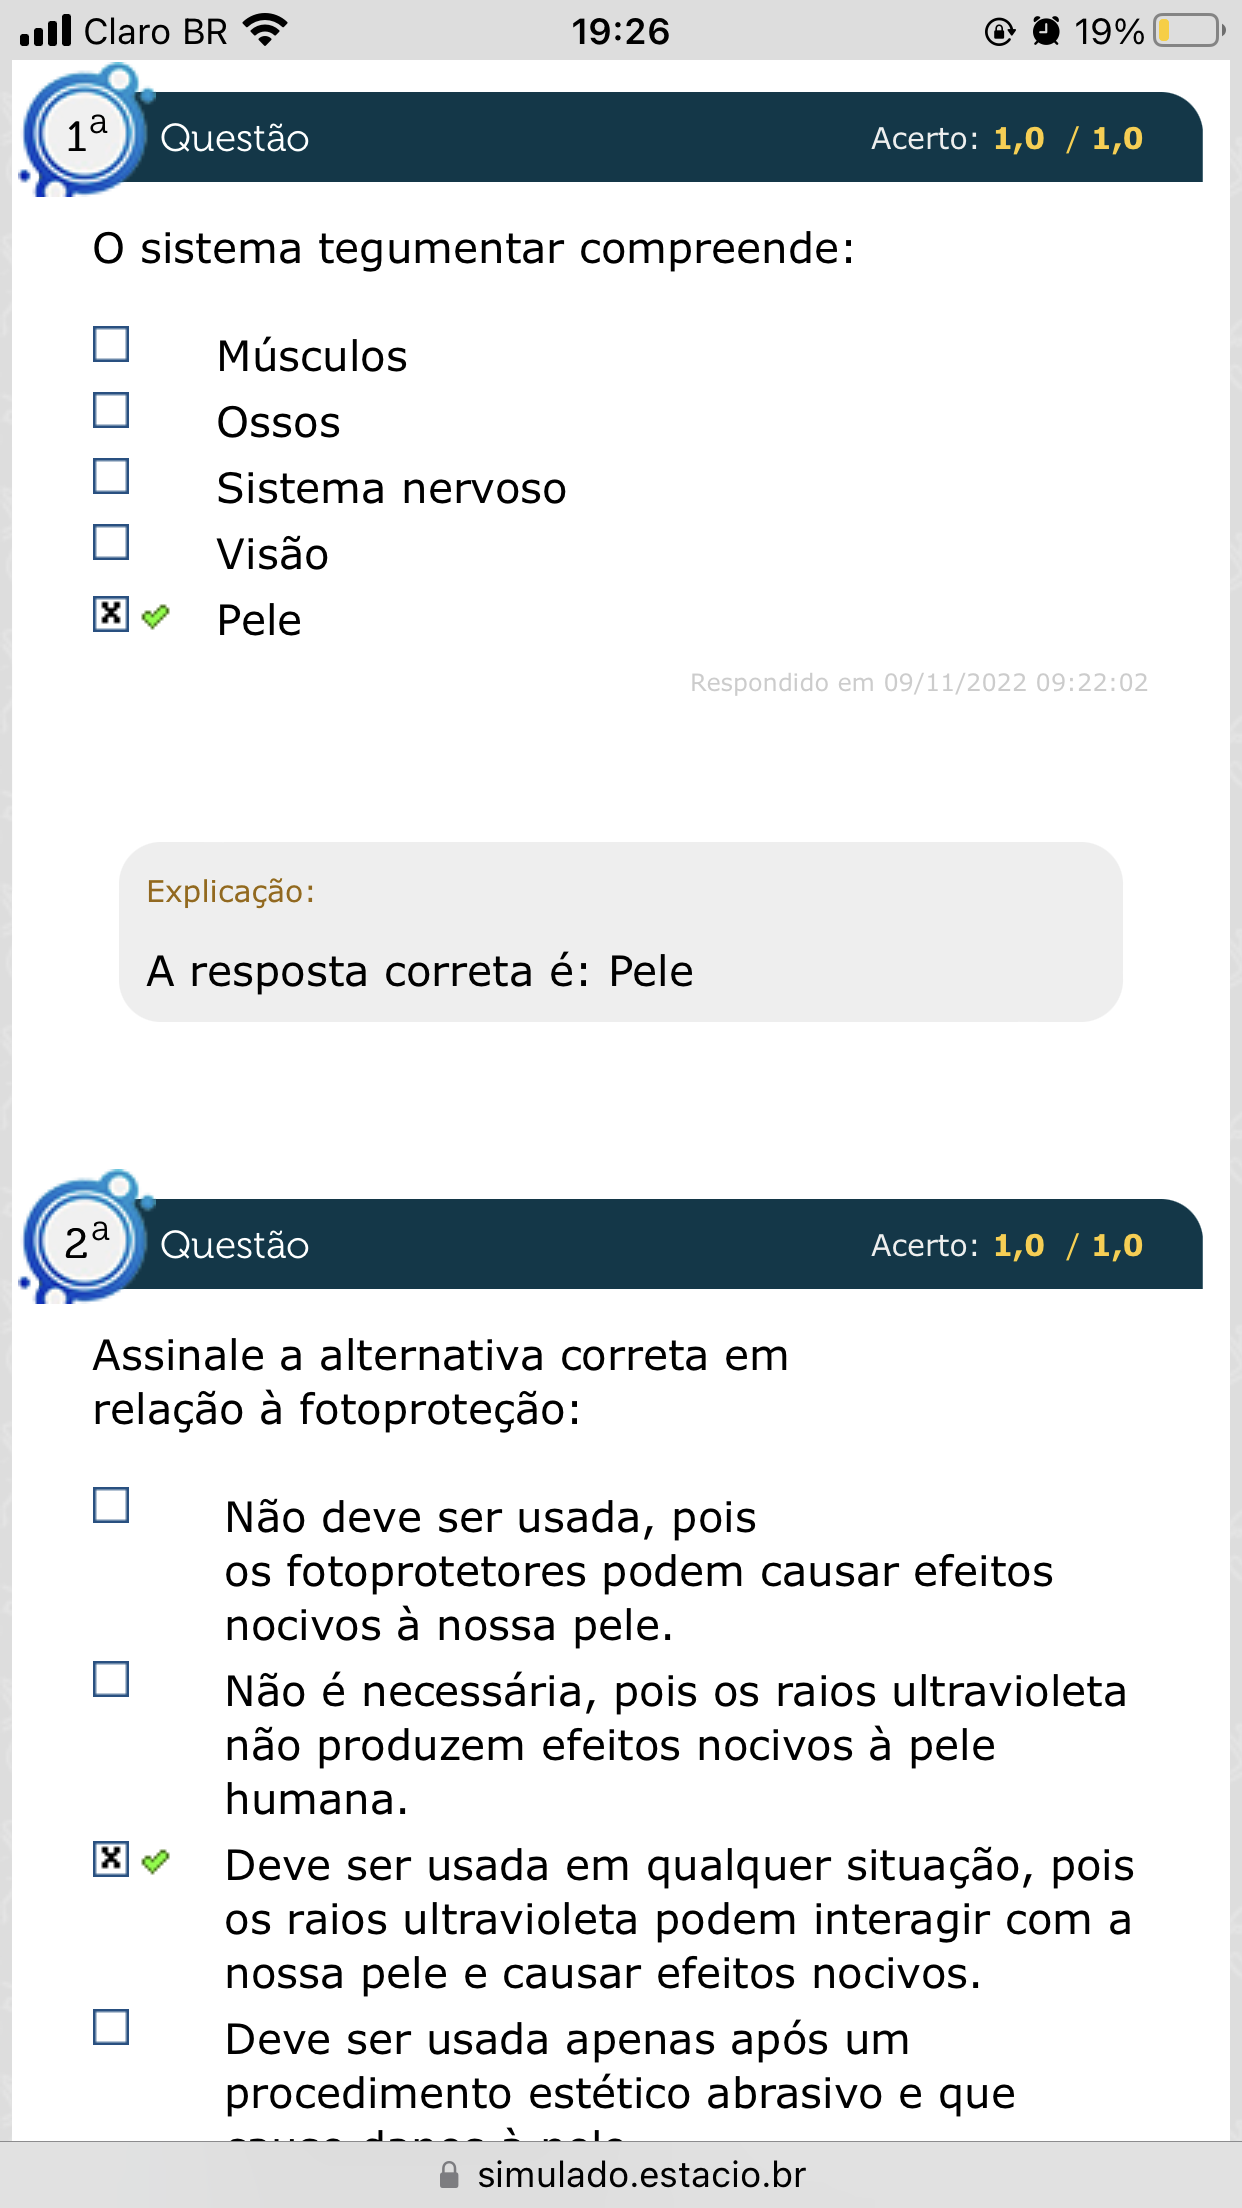This screenshot has width=1242, height=2208.
Task: Tap the battery indicator icon
Action: pos(1188,31)
